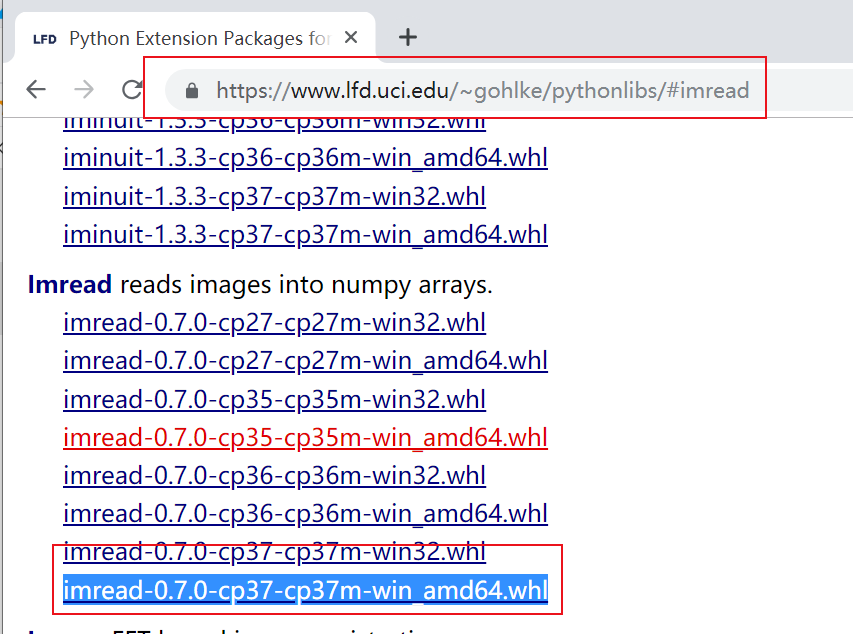Image resolution: width=853 pixels, height=634 pixels.
Task: Open the imread-0.7.0-cp35-cp35m-win32.whl package
Action: 274,399
